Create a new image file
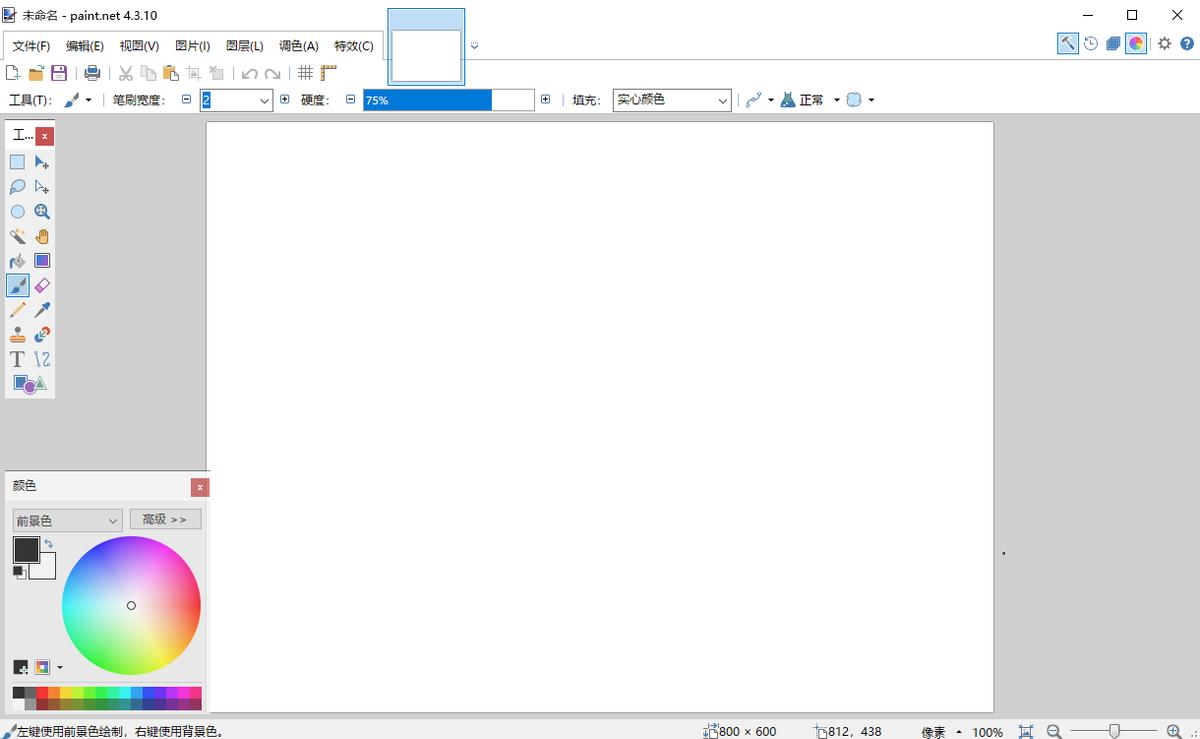Image resolution: width=1200 pixels, height=739 pixels. 13,73
